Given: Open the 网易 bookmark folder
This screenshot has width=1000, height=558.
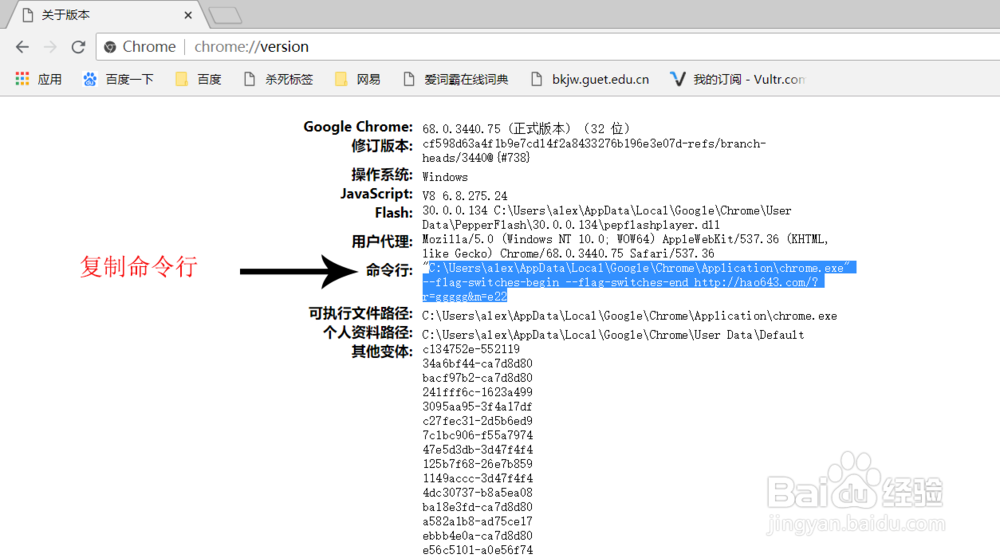Looking at the screenshot, I should pos(358,79).
